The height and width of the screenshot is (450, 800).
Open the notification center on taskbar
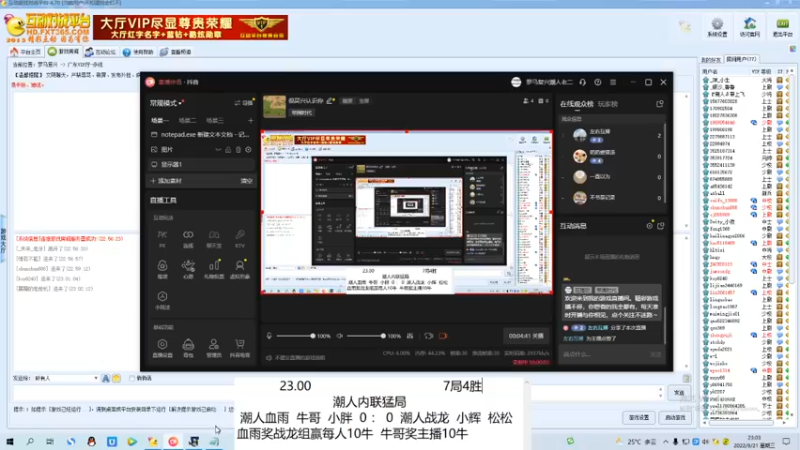click(x=786, y=441)
